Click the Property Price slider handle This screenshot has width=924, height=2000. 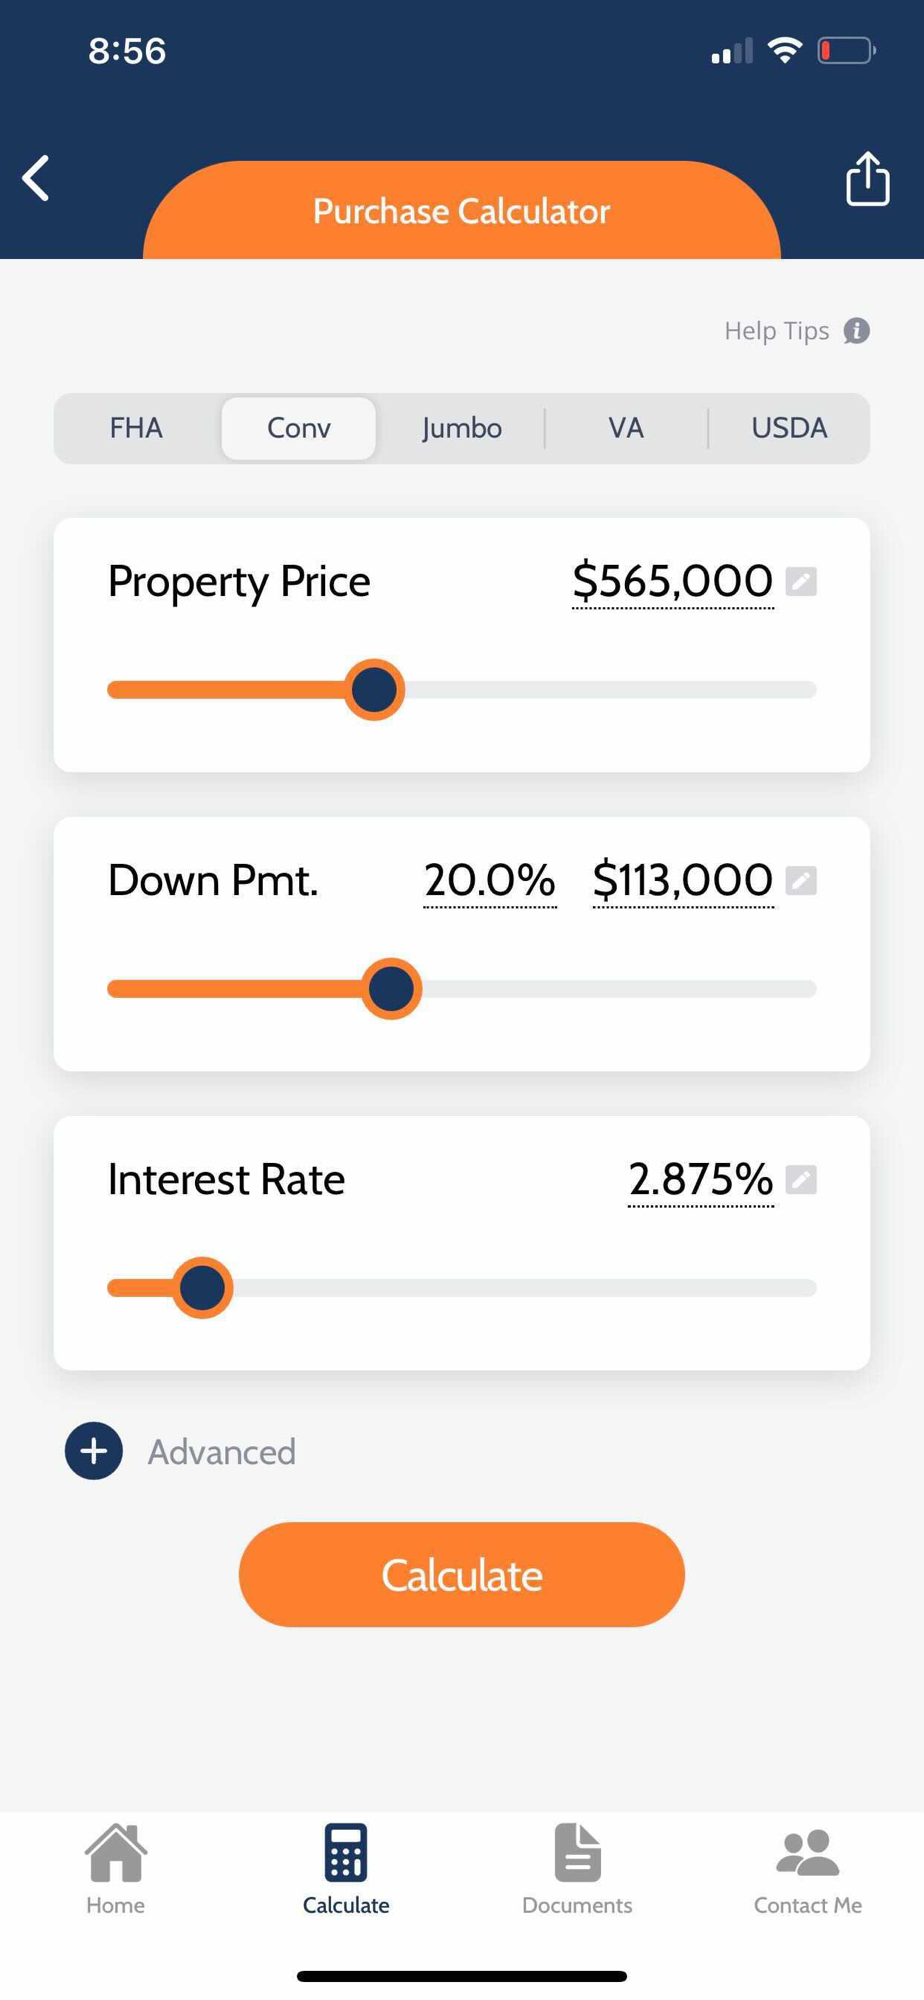374,689
